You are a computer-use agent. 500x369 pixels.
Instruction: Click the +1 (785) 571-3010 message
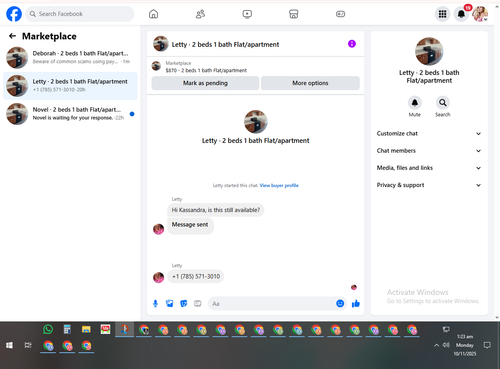tap(196, 276)
